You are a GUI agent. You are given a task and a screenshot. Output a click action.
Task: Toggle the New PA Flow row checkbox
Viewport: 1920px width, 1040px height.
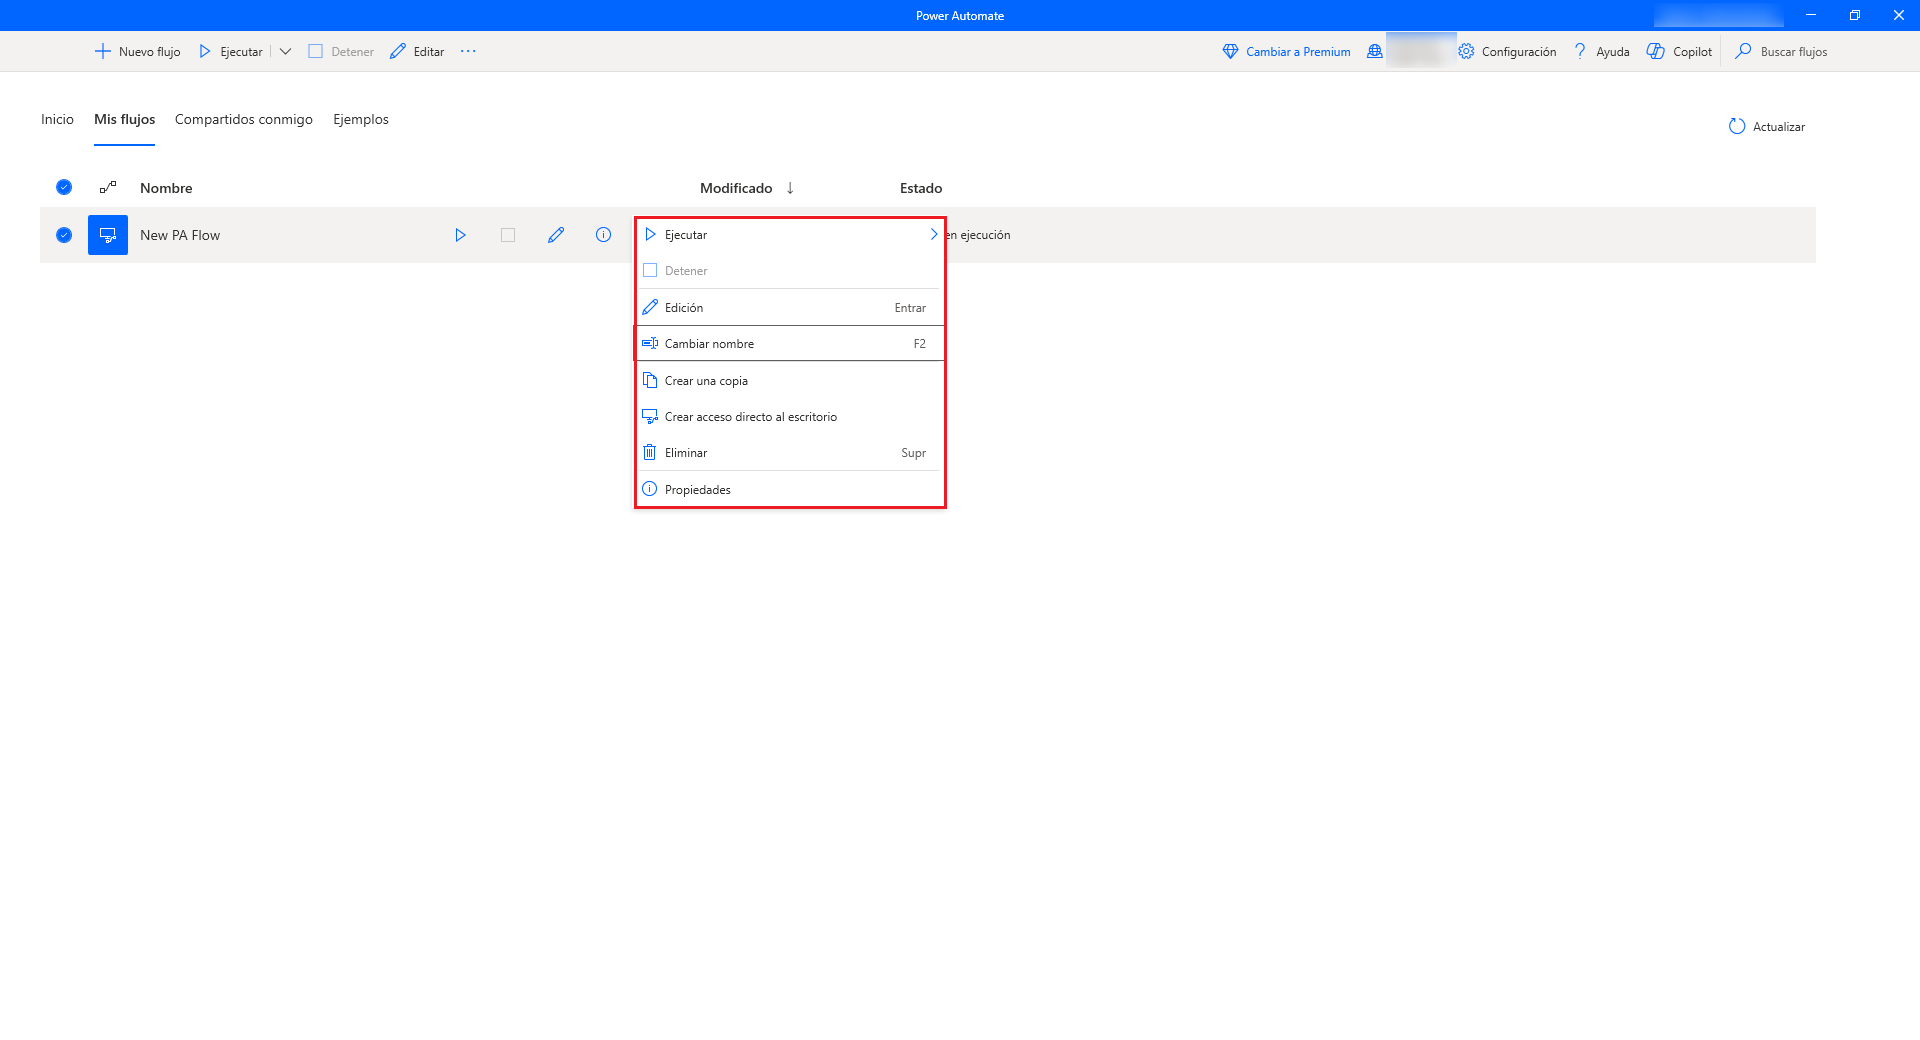[64, 235]
